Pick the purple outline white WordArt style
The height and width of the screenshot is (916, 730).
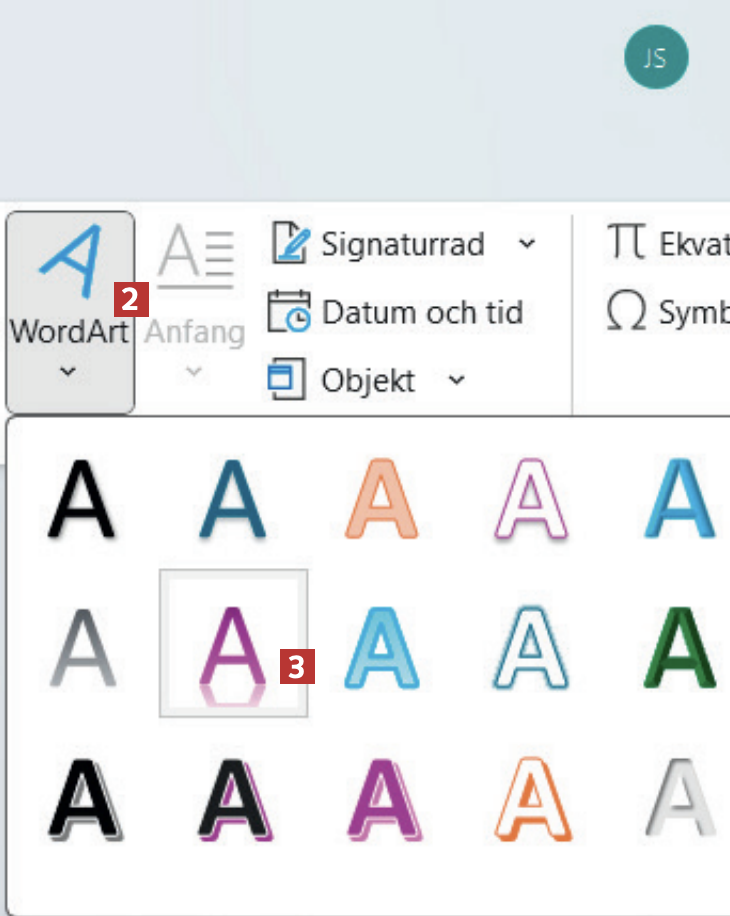(x=533, y=500)
